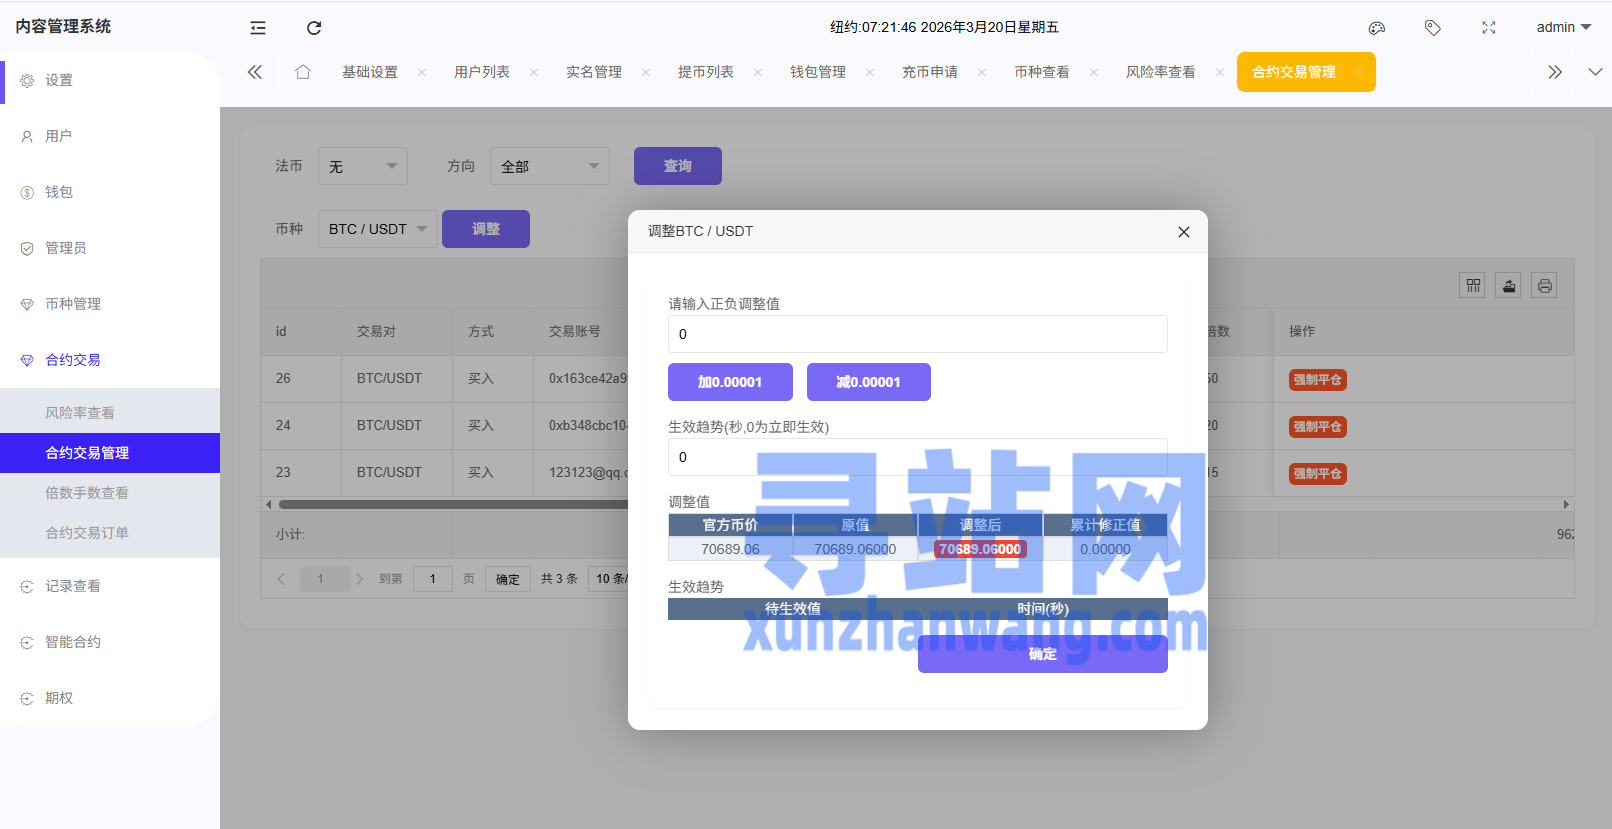This screenshot has height=829, width=1612.
Task: Open the 法币 dropdown
Action: click(x=362, y=166)
